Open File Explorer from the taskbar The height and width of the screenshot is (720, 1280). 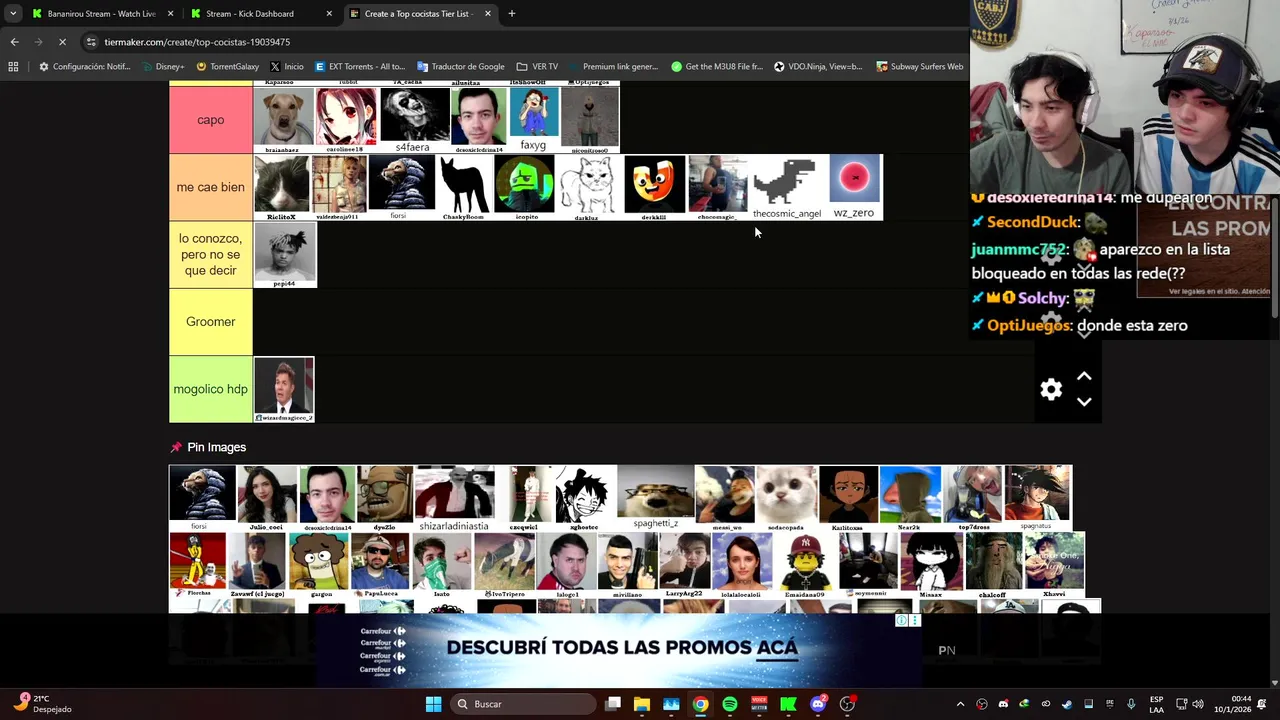pos(642,704)
